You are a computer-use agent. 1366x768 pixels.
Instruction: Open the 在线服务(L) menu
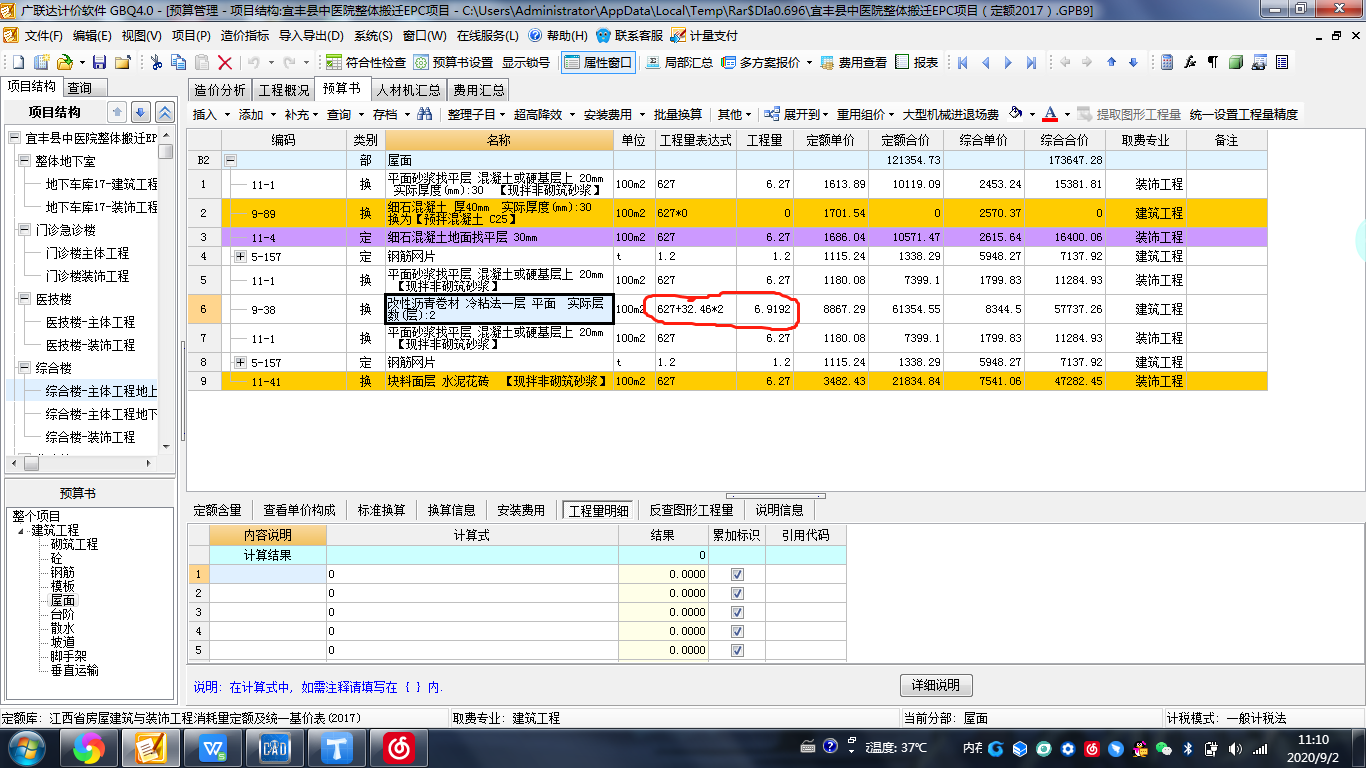(x=488, y=35)
